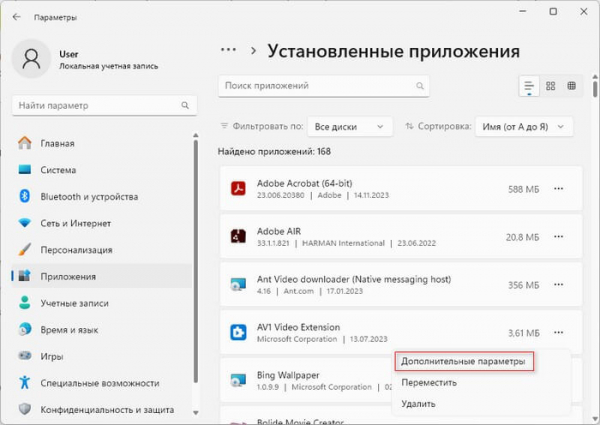This screenshot has width=600, height=425.
Task: Click Найдено приложений: 168 label
Action: 274,151
